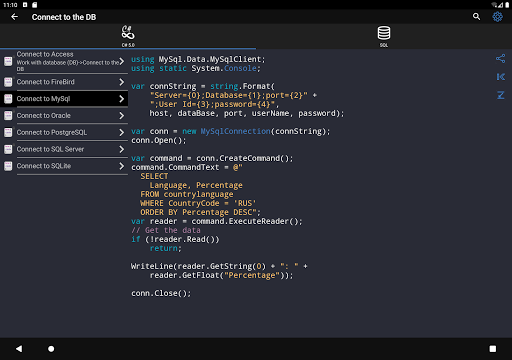Expand the Connect to PostgreSQL chevron

pos(122,132)
